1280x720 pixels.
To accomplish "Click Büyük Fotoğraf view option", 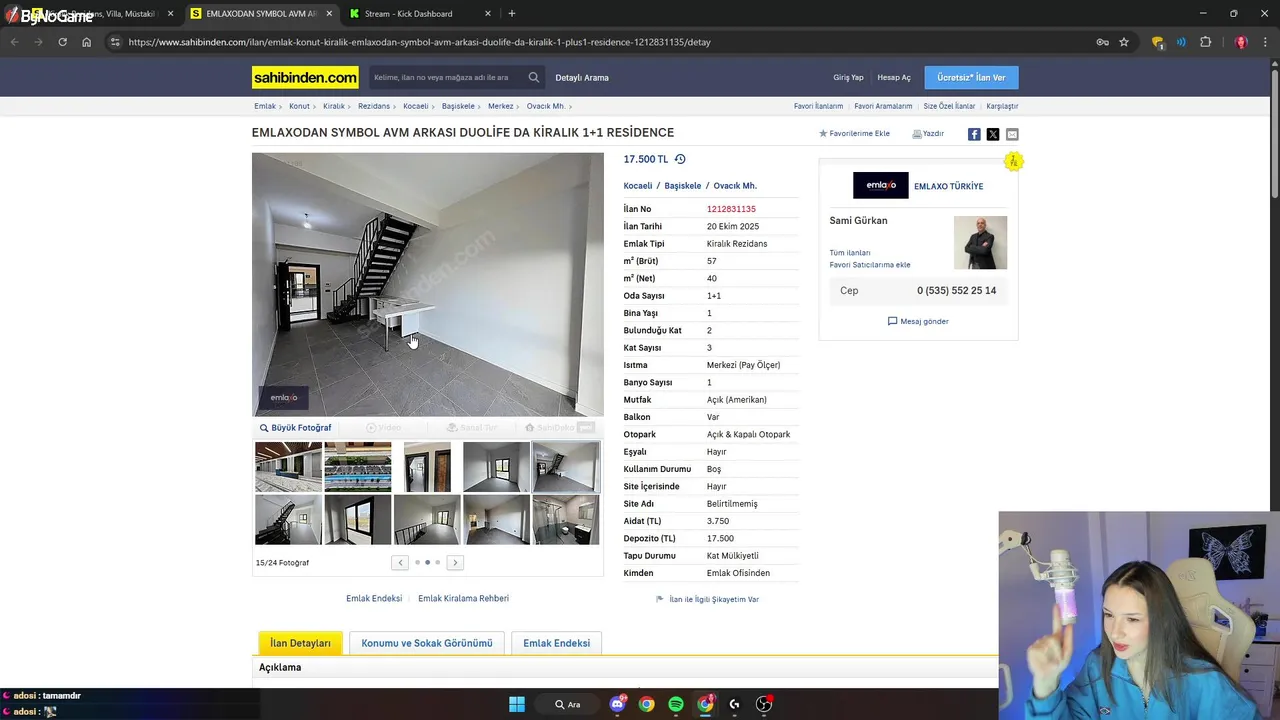I will pos(296,428).
